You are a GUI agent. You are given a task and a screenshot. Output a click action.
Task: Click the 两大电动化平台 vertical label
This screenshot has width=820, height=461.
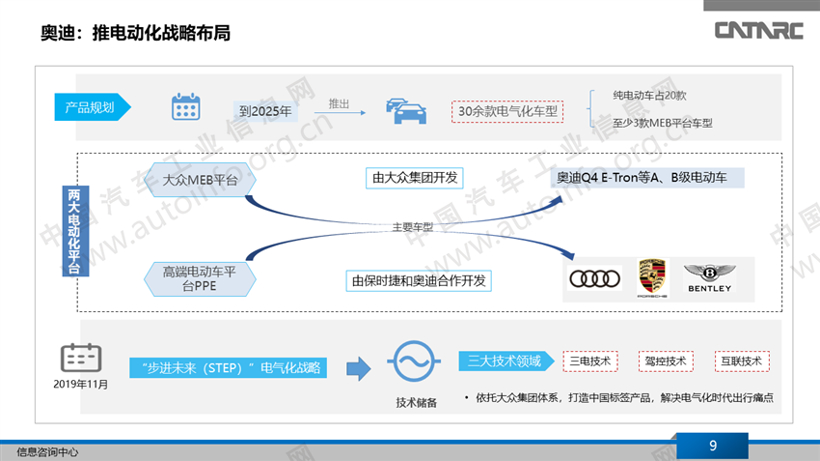74,230
